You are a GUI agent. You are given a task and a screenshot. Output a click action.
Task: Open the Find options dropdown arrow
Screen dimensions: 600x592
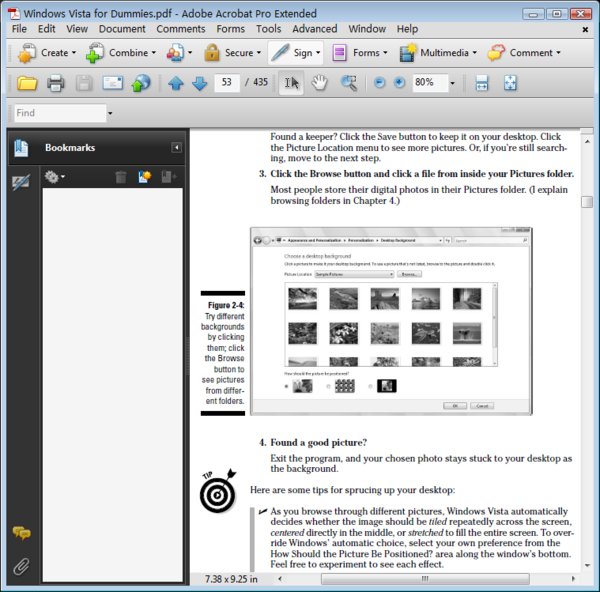(x=110, y=113)
